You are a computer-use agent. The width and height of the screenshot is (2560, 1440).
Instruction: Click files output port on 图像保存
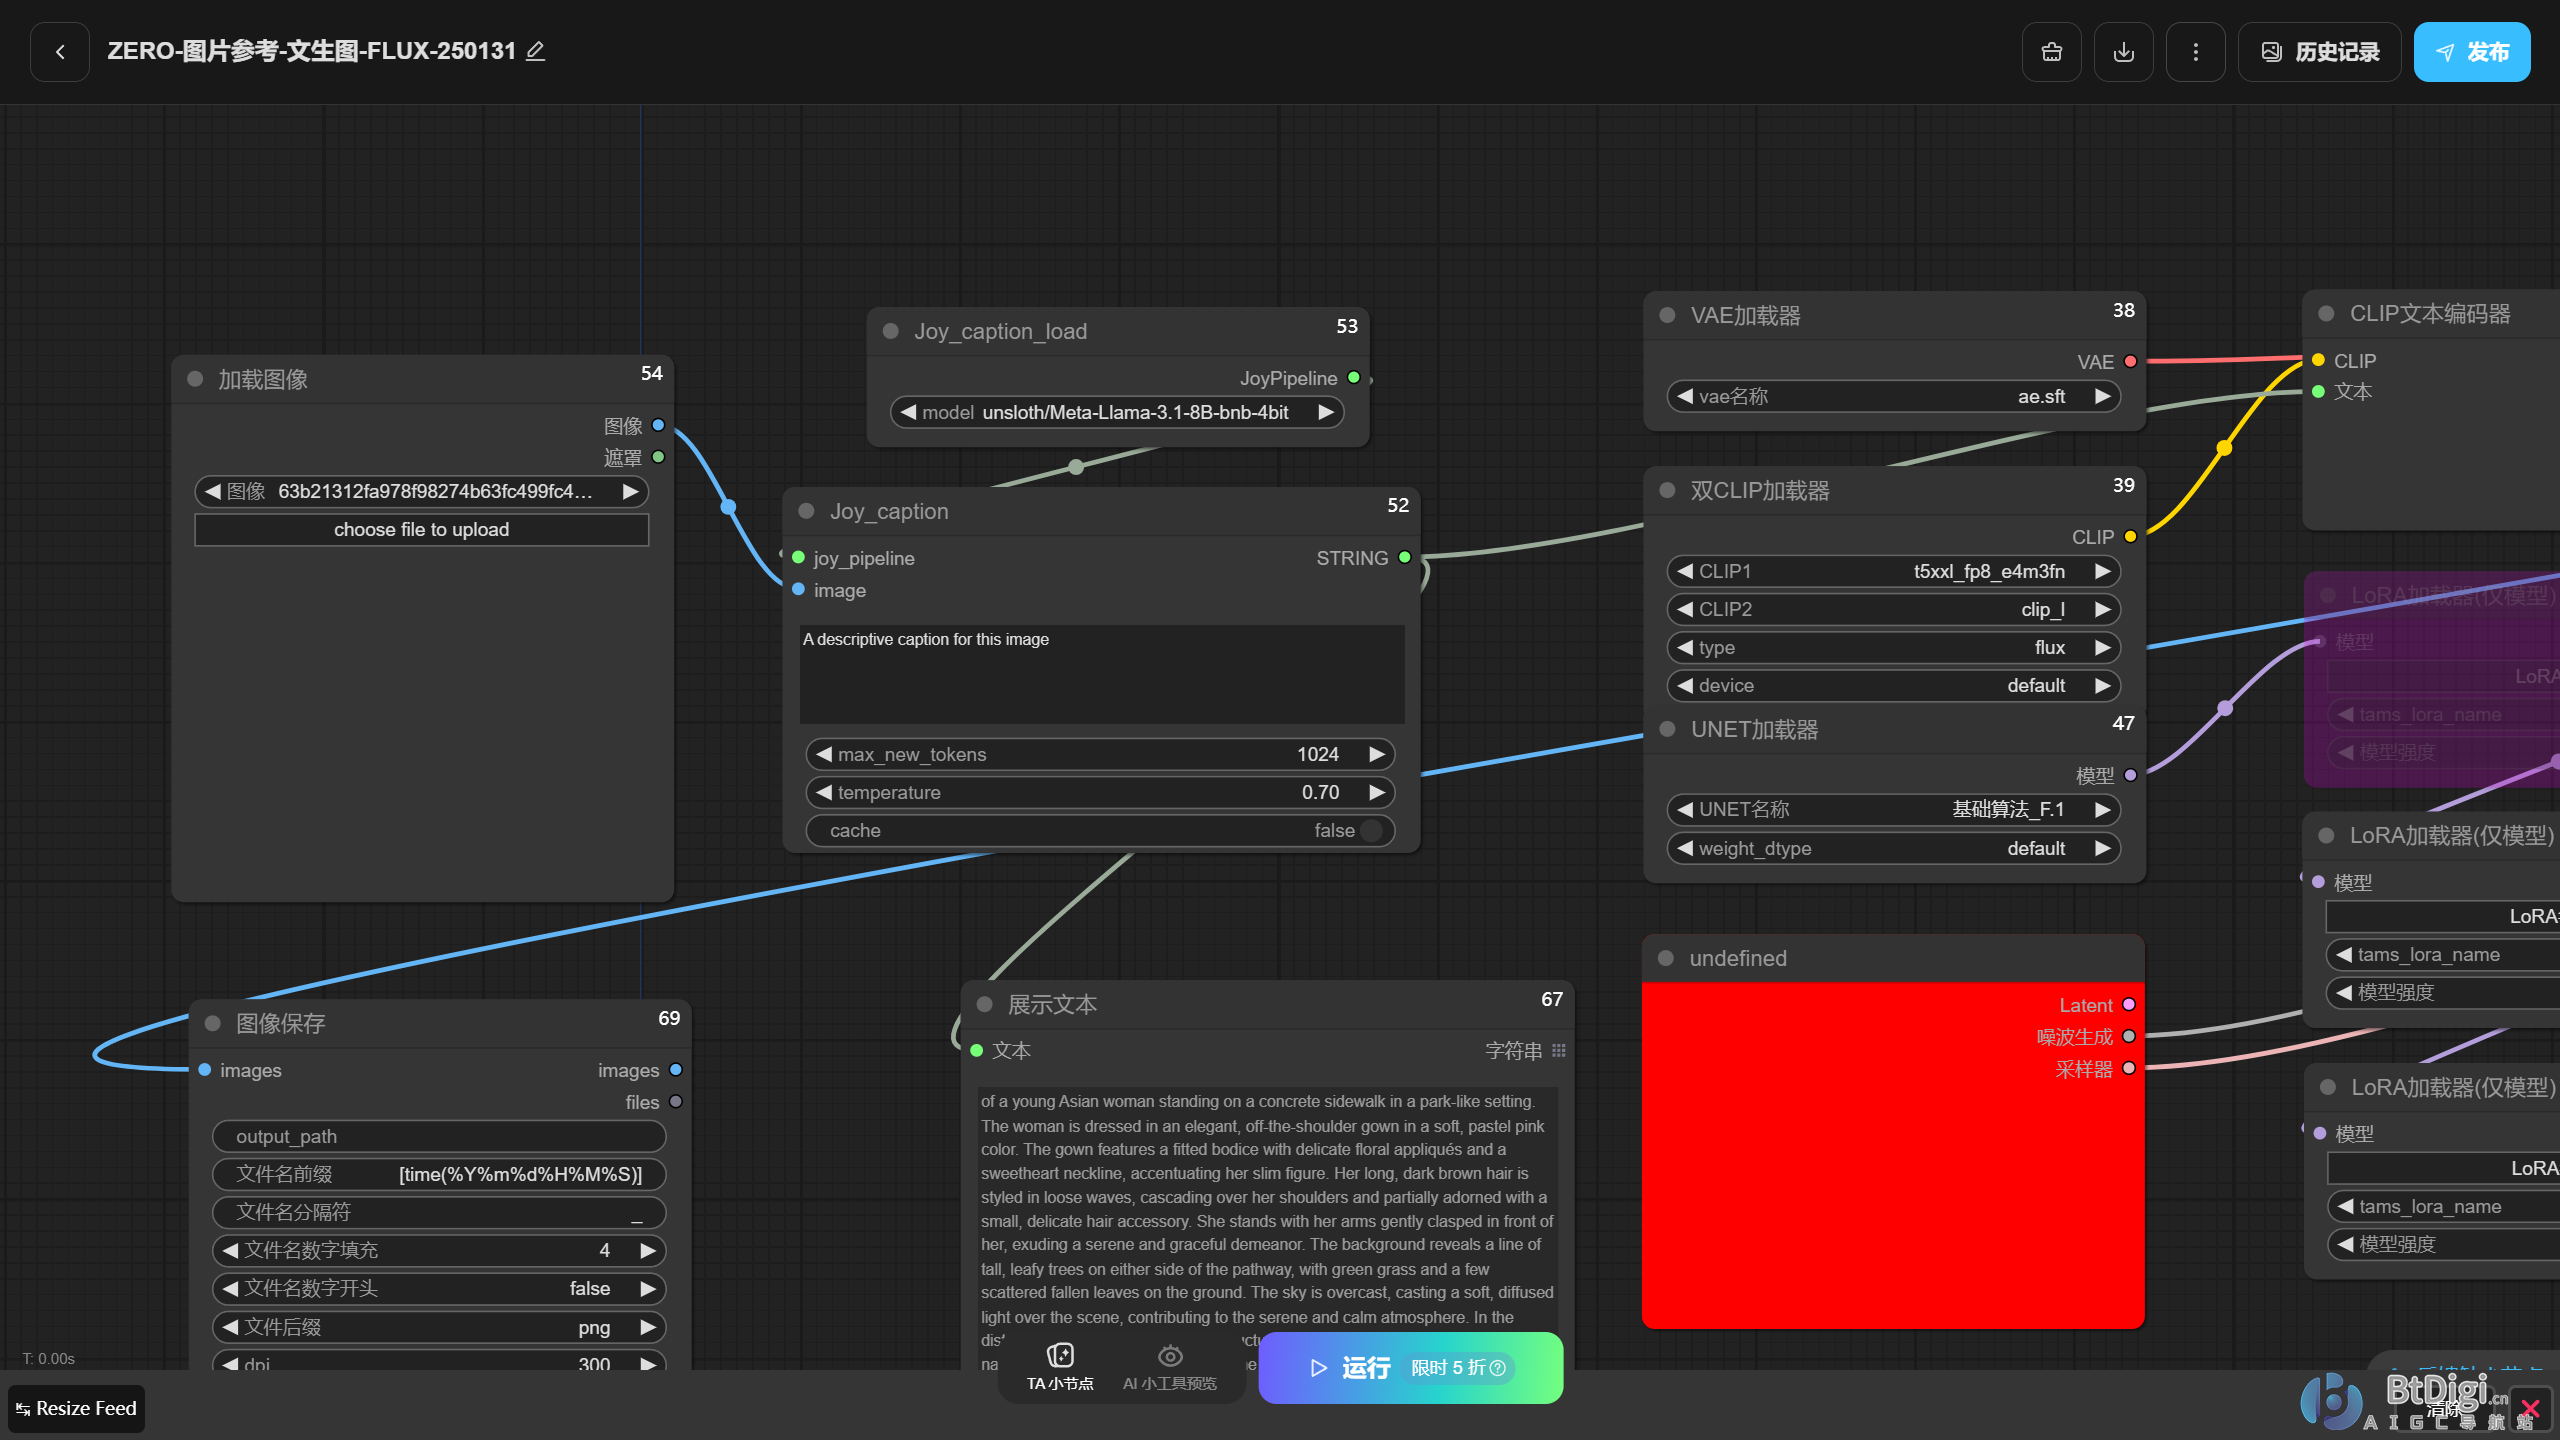[x=676, y=1101]
